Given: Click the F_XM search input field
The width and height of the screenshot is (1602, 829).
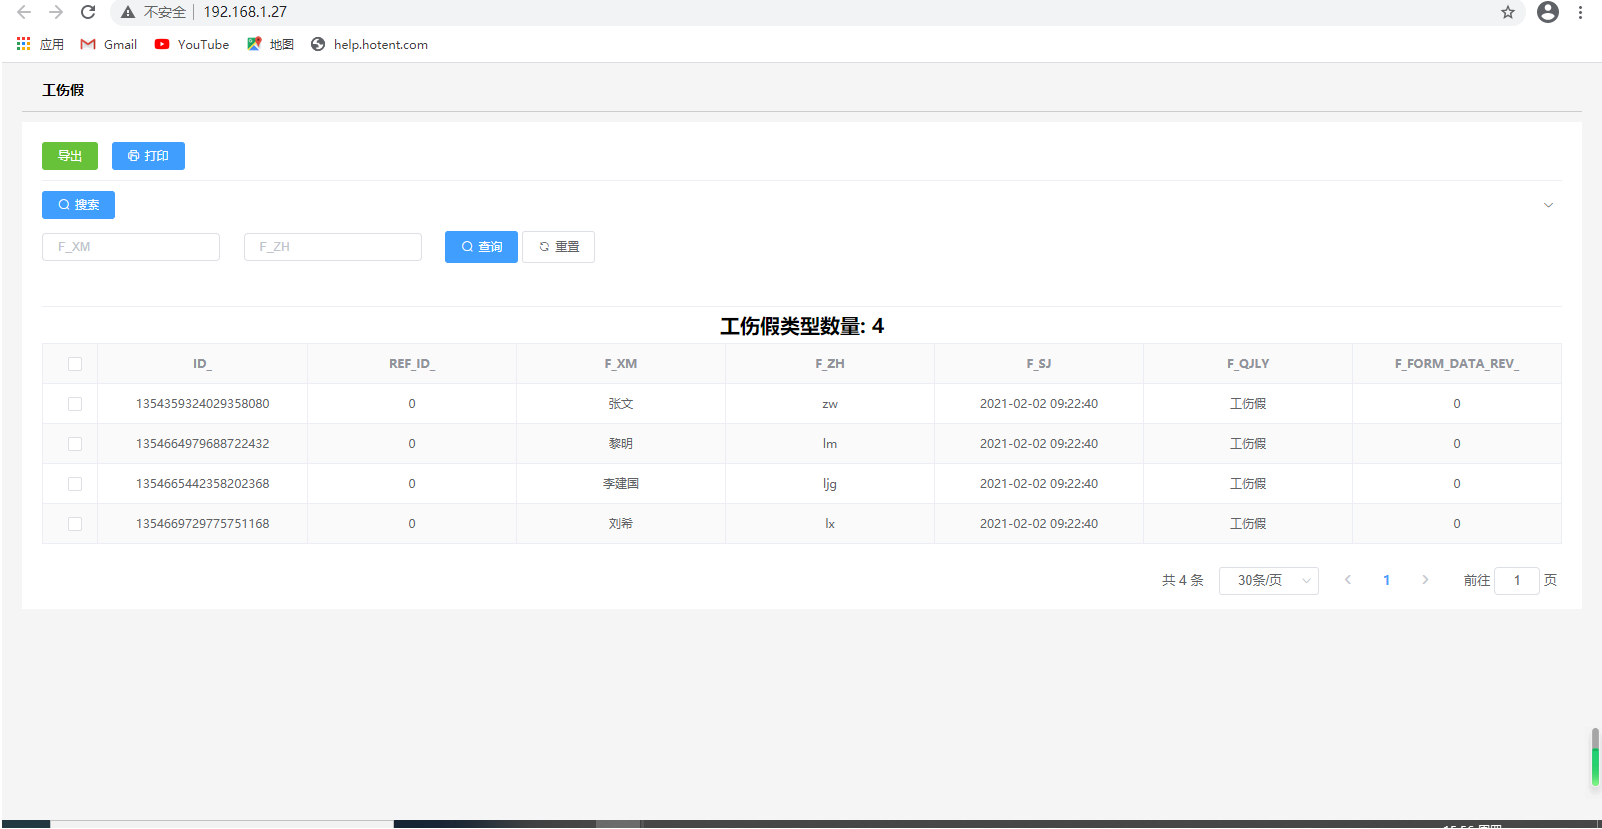Looking at the screenshot, I should tap(131, 247).
